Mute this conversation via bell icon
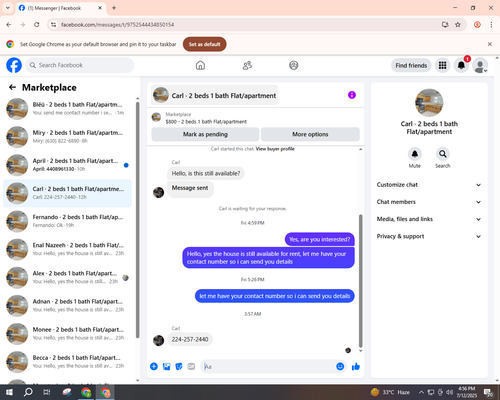Screen dimensions: 500x400 pos(415,154)
